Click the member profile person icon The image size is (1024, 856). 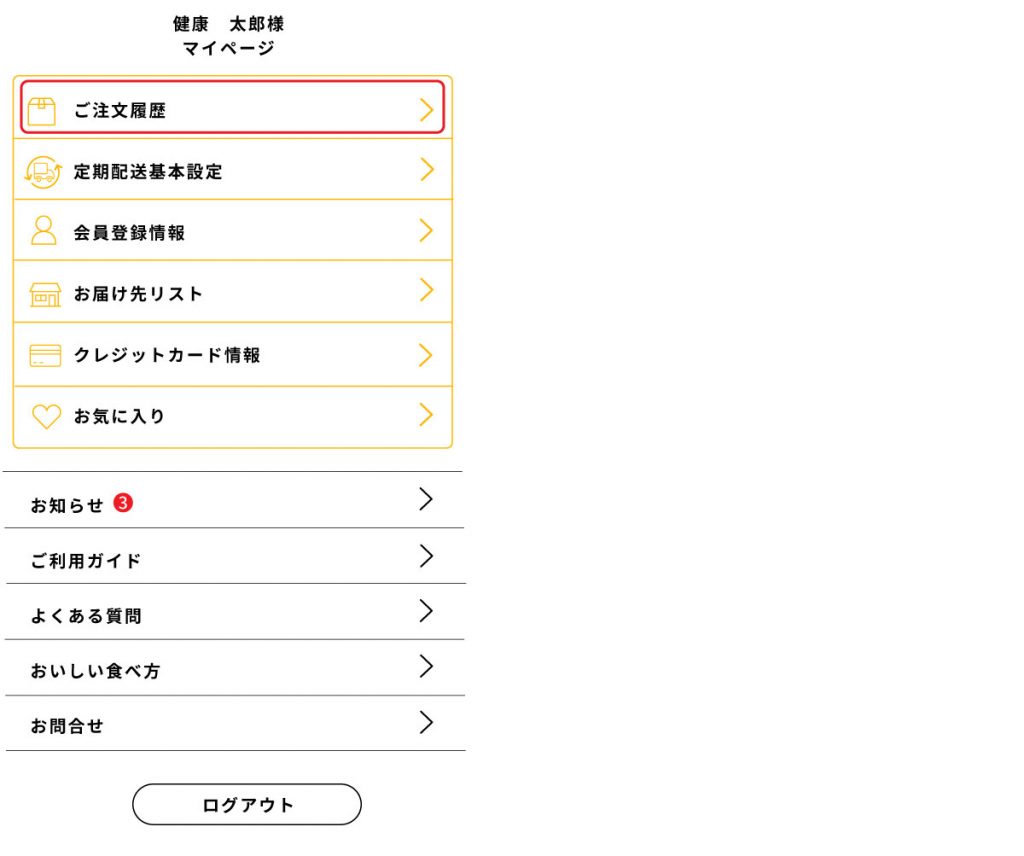click(44, 231)
